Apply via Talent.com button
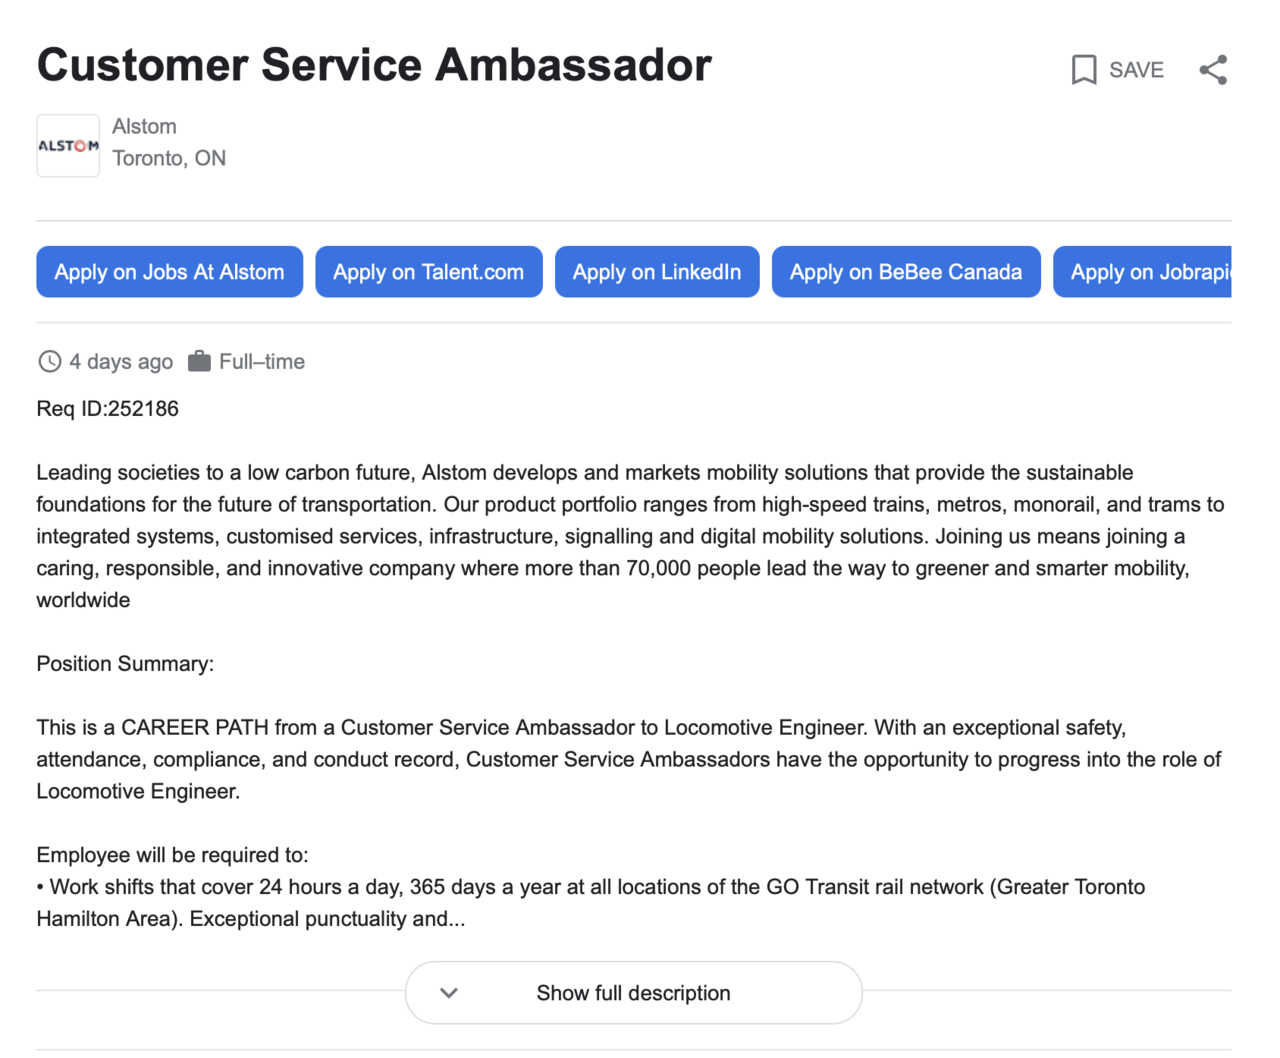The image size is (1280, 1058). coord(428,272)
